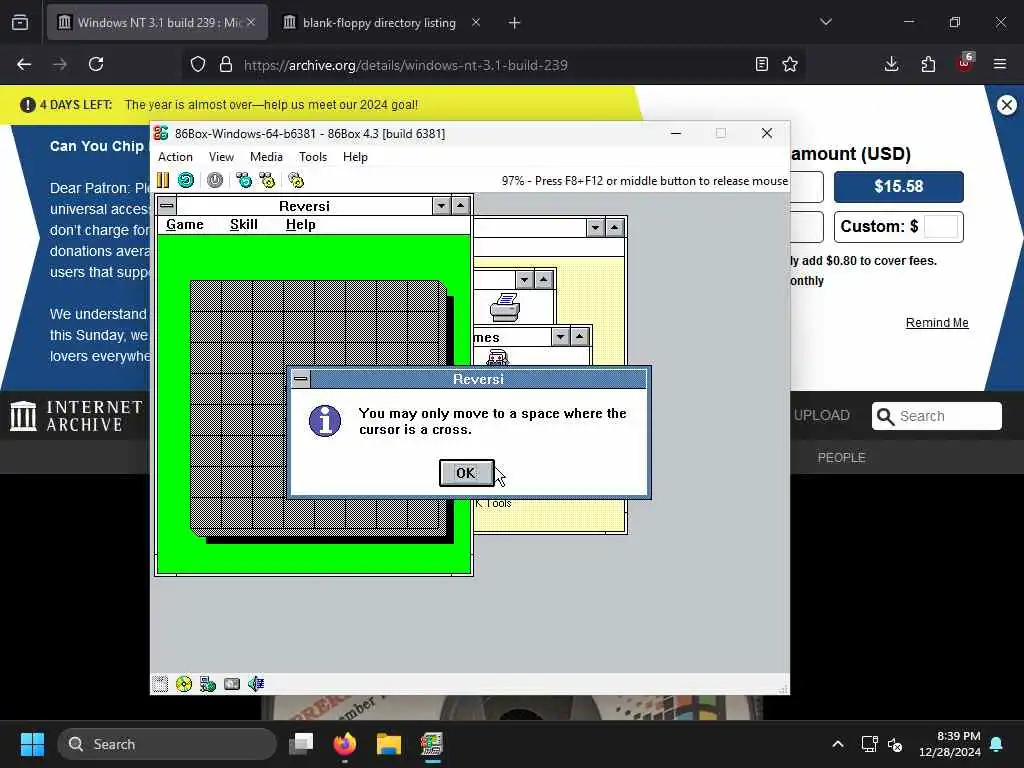Select the $15.58 donation amount
The height and width of the screenshot is (768, 1024).
(899, 187)
